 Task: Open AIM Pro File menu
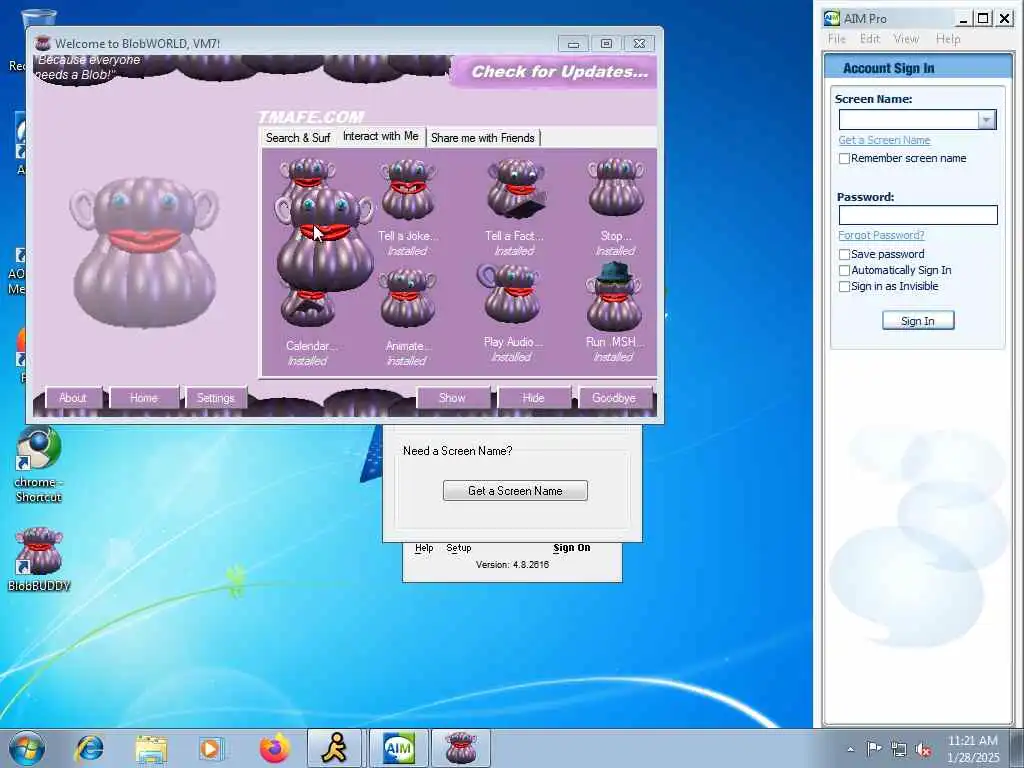click(x=837, y=39)
